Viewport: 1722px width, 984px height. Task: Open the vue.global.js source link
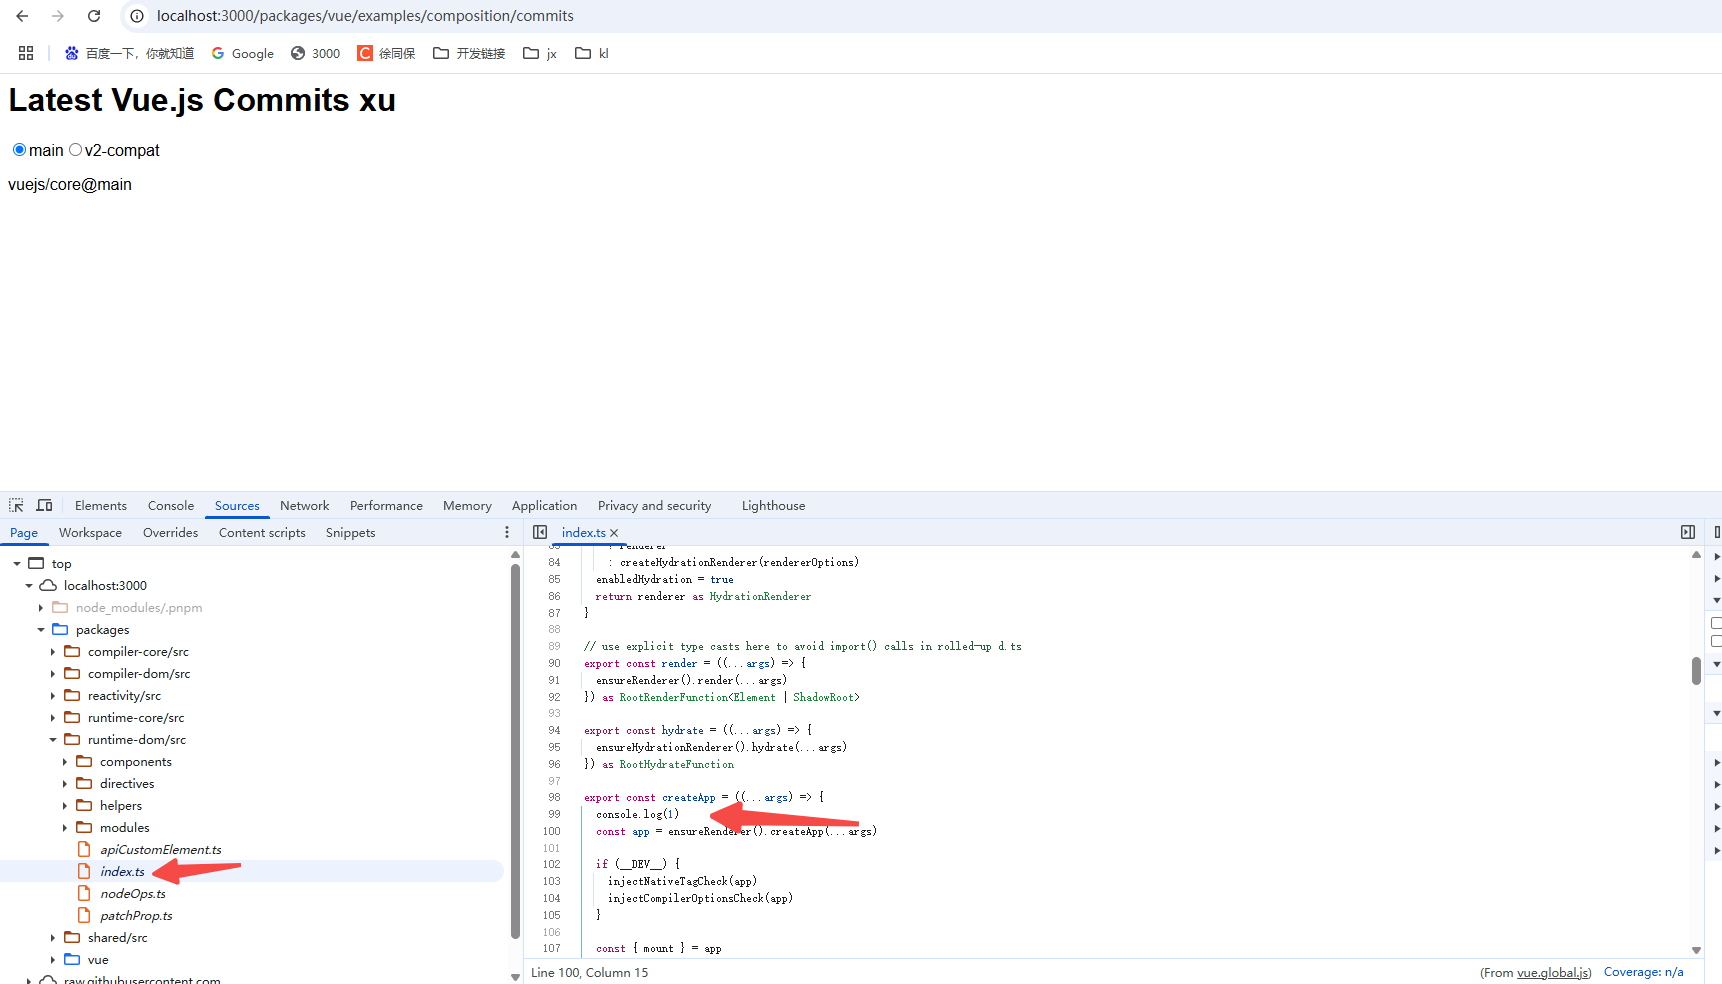1552,972
